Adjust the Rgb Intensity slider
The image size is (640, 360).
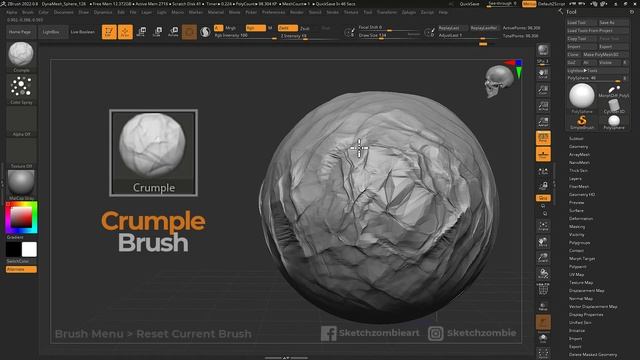click(x=245, y=36)
